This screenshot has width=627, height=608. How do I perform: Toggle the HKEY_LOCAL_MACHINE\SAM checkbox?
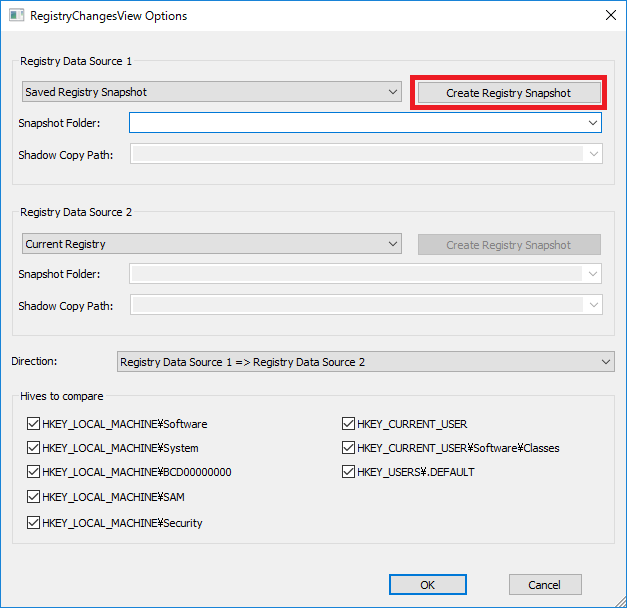[x=33, y=497]
